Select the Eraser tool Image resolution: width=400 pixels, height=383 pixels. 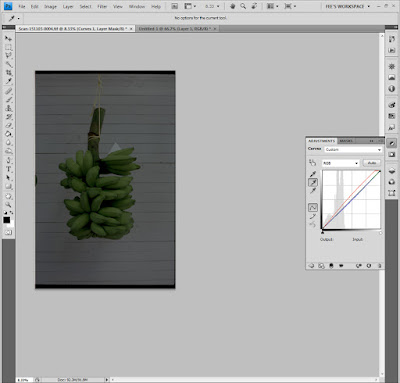8,126
